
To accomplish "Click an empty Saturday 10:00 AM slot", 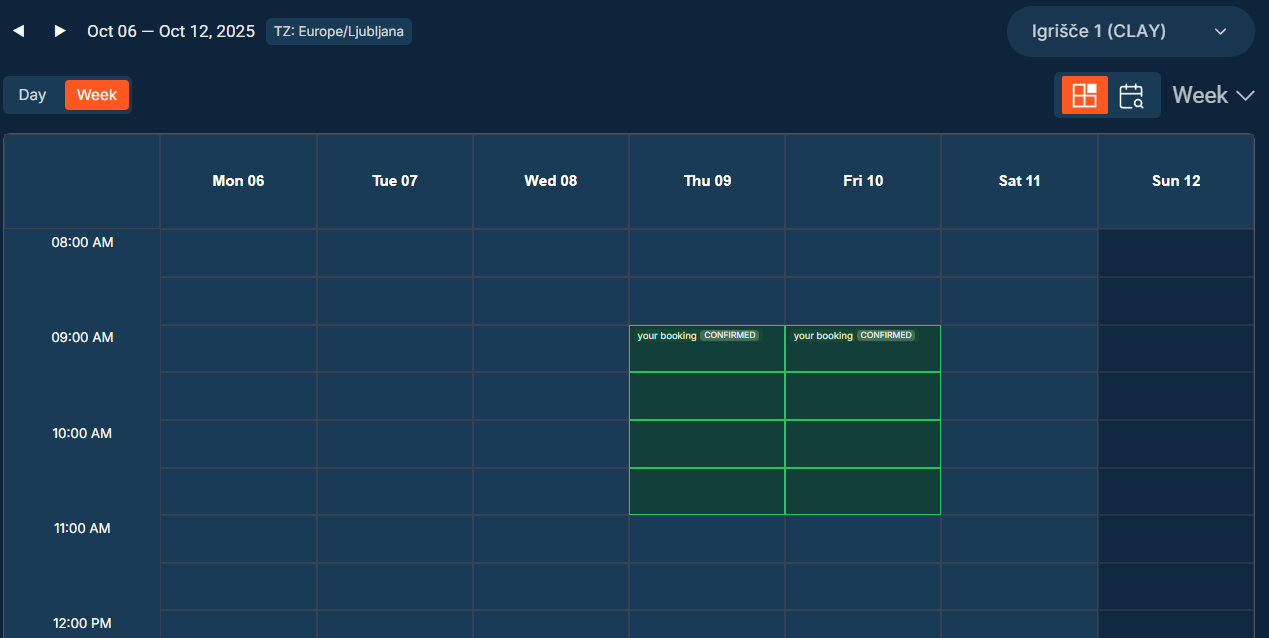I will tap(1018, 444).
